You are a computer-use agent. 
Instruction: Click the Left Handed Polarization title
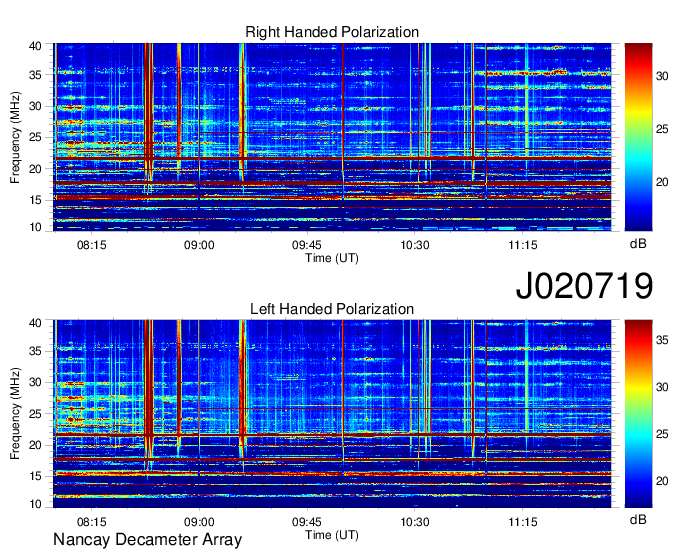point(332,309)
